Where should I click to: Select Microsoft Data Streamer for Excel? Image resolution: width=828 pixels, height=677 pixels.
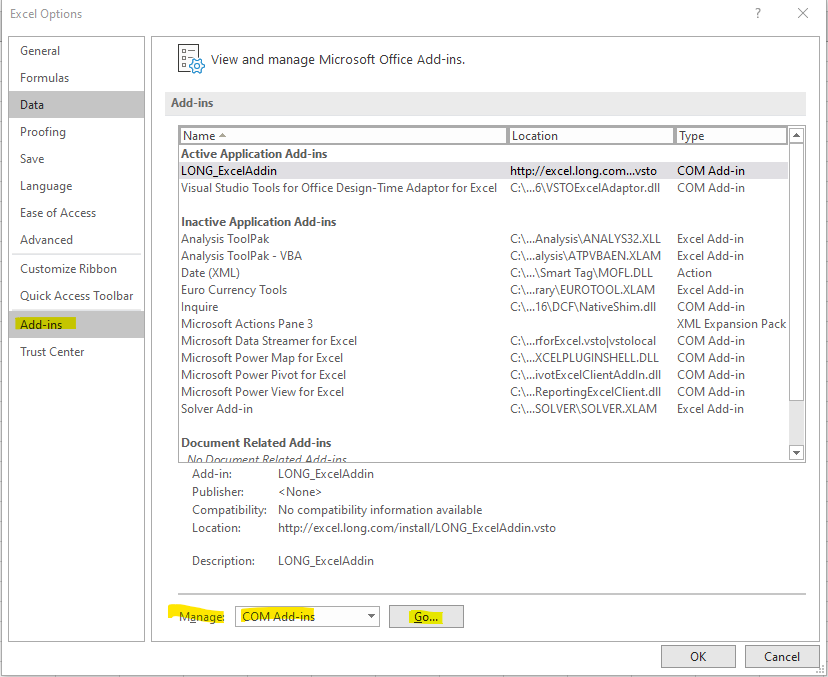click(484, 341)
